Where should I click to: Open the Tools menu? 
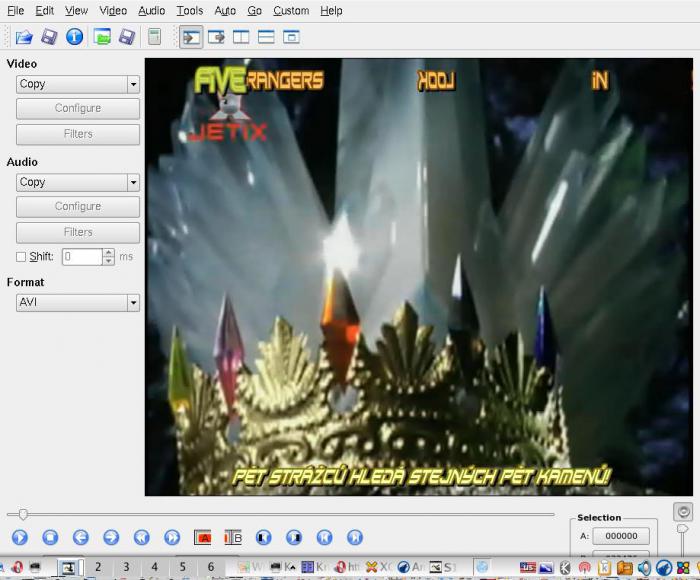pos(190,10)
